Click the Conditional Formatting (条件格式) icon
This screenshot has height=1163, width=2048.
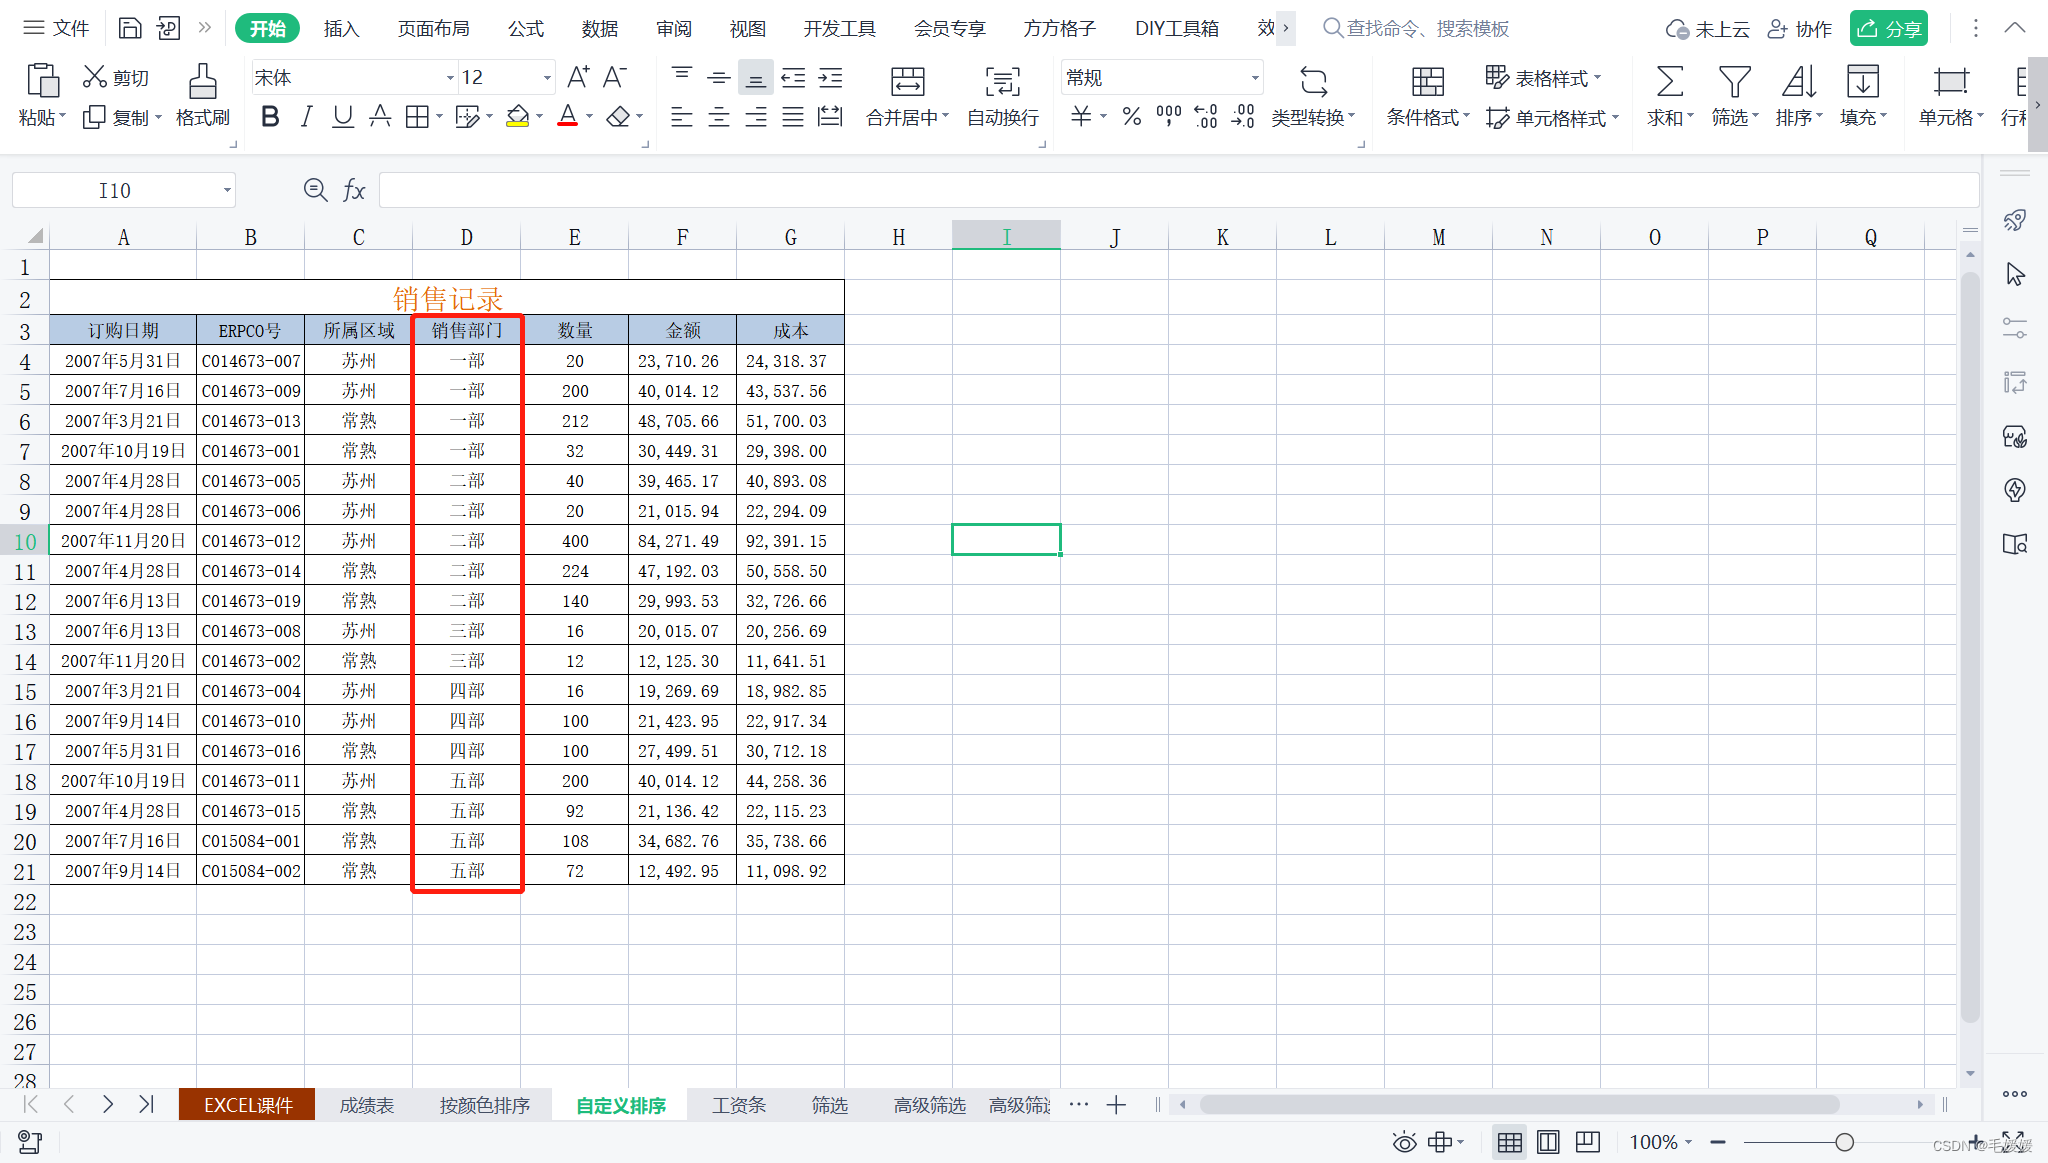pyautogui.click(x=1427, y=82)
